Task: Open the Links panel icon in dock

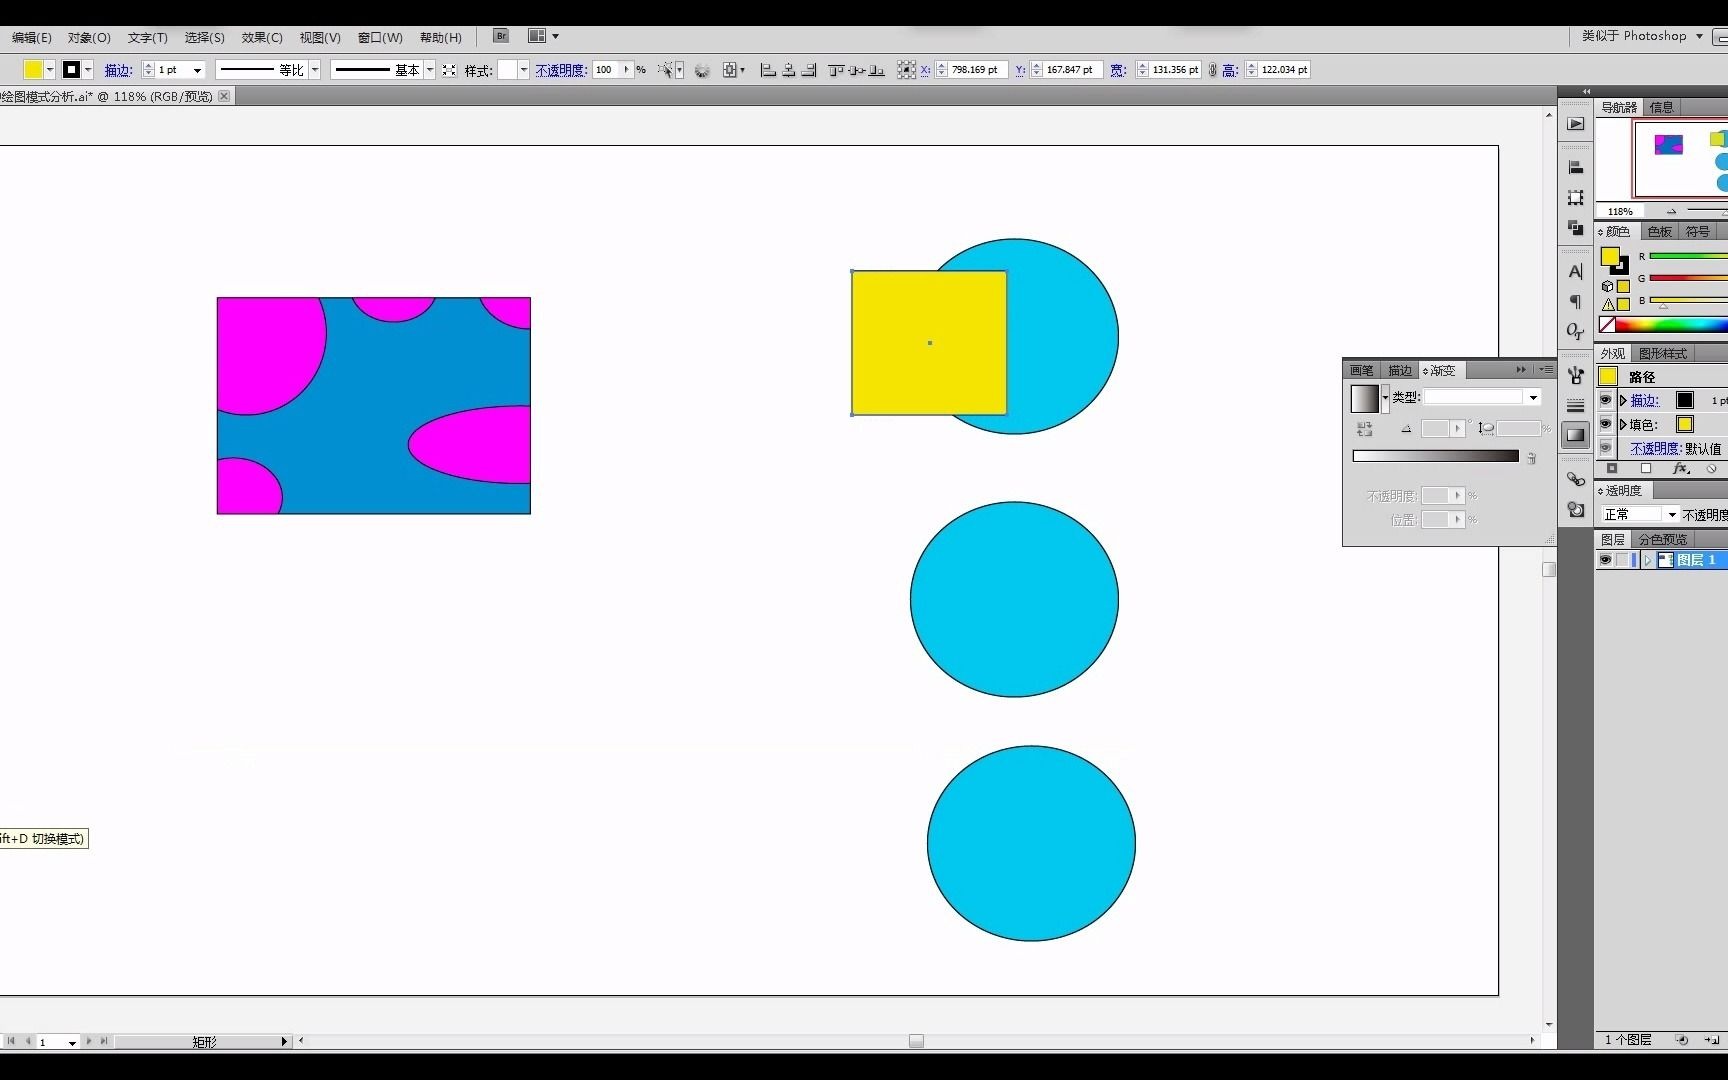Action: (1576, 479)
